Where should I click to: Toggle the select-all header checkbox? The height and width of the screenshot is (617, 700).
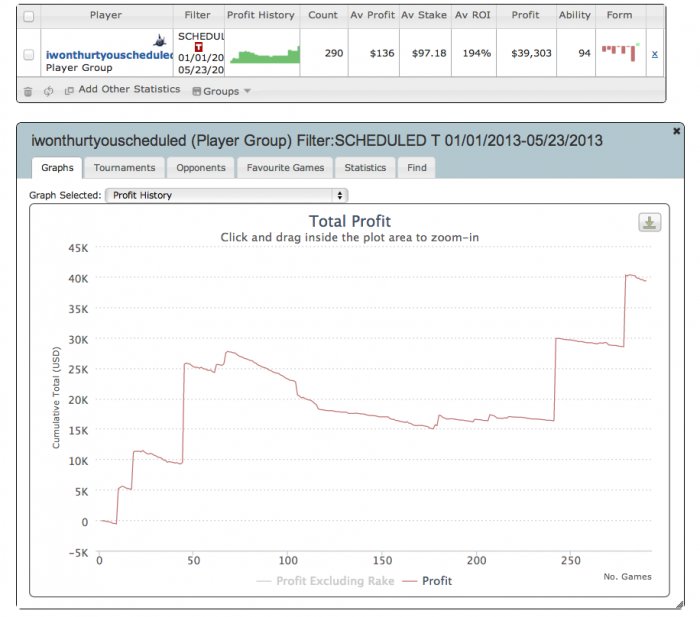click(29, 17)
